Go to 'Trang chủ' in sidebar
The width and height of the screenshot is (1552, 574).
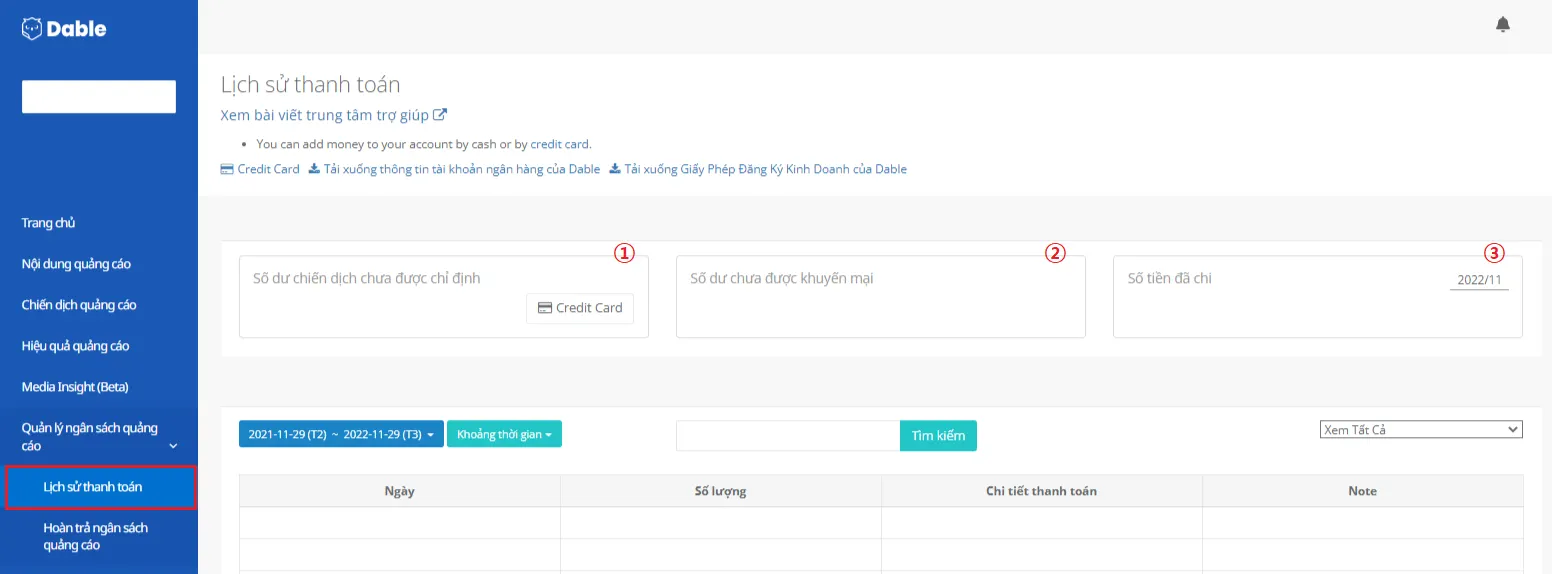(49, 223)
